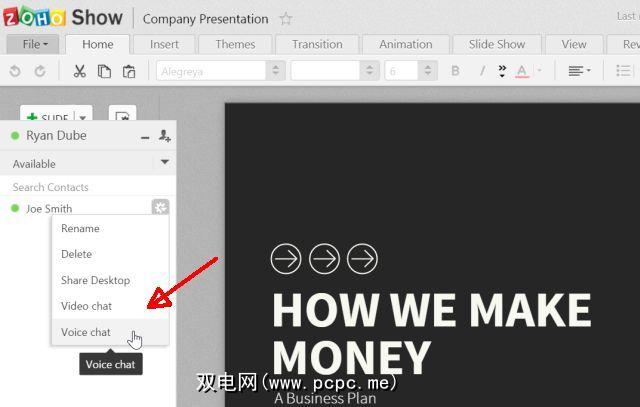Open the font style combo box
Image resolution: width=640 pixels, height=407 pixels.
click(x=335, y=71)
